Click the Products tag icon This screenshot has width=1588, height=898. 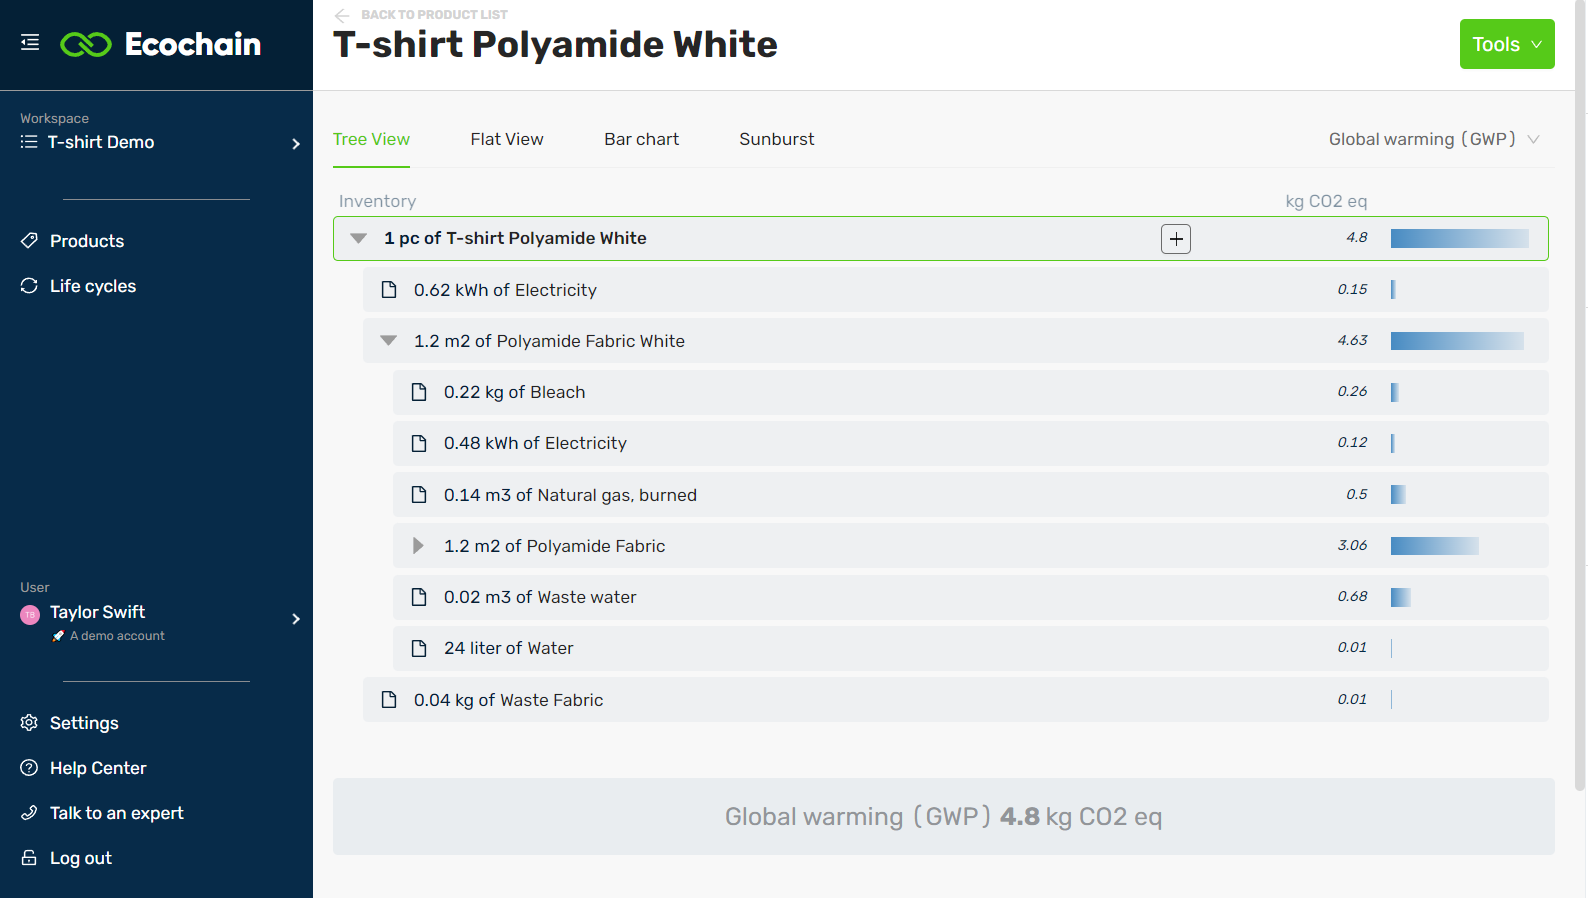coord(29,241)
